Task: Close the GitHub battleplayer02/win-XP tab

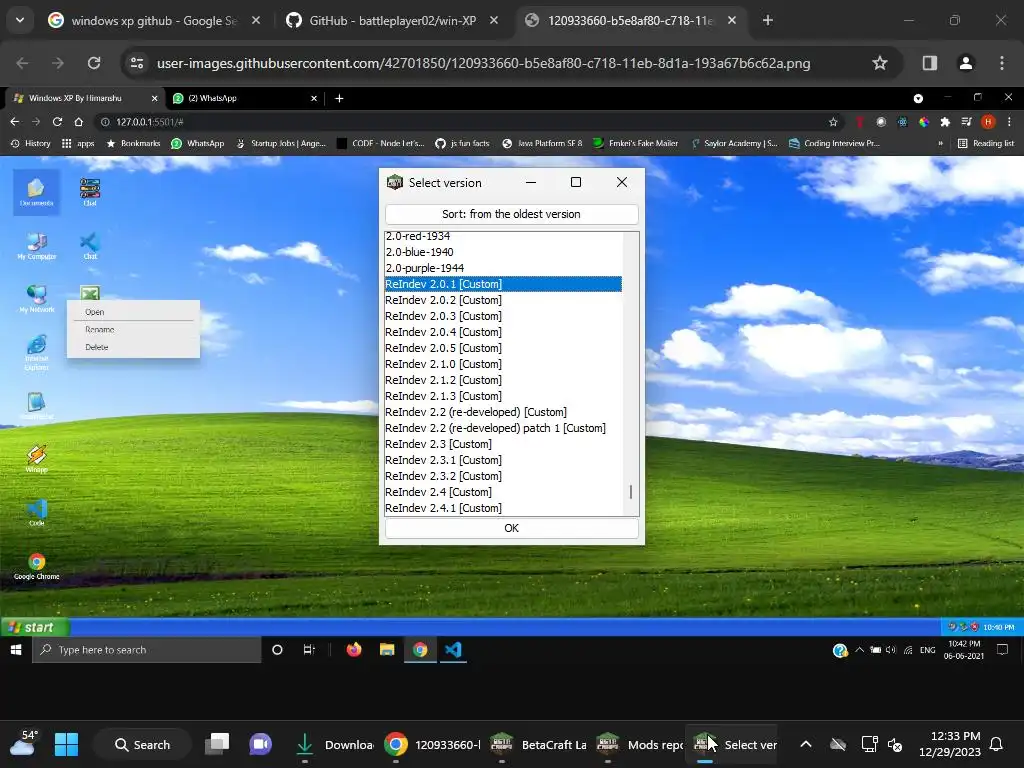Action: coord(494,20)
